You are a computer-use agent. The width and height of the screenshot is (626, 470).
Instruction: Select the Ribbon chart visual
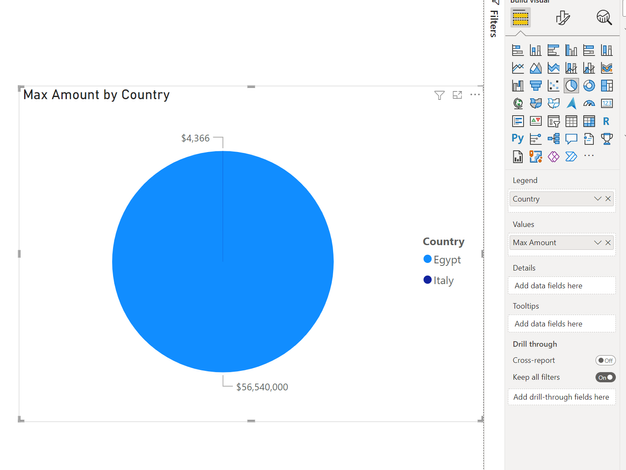(x=606, y=68)
